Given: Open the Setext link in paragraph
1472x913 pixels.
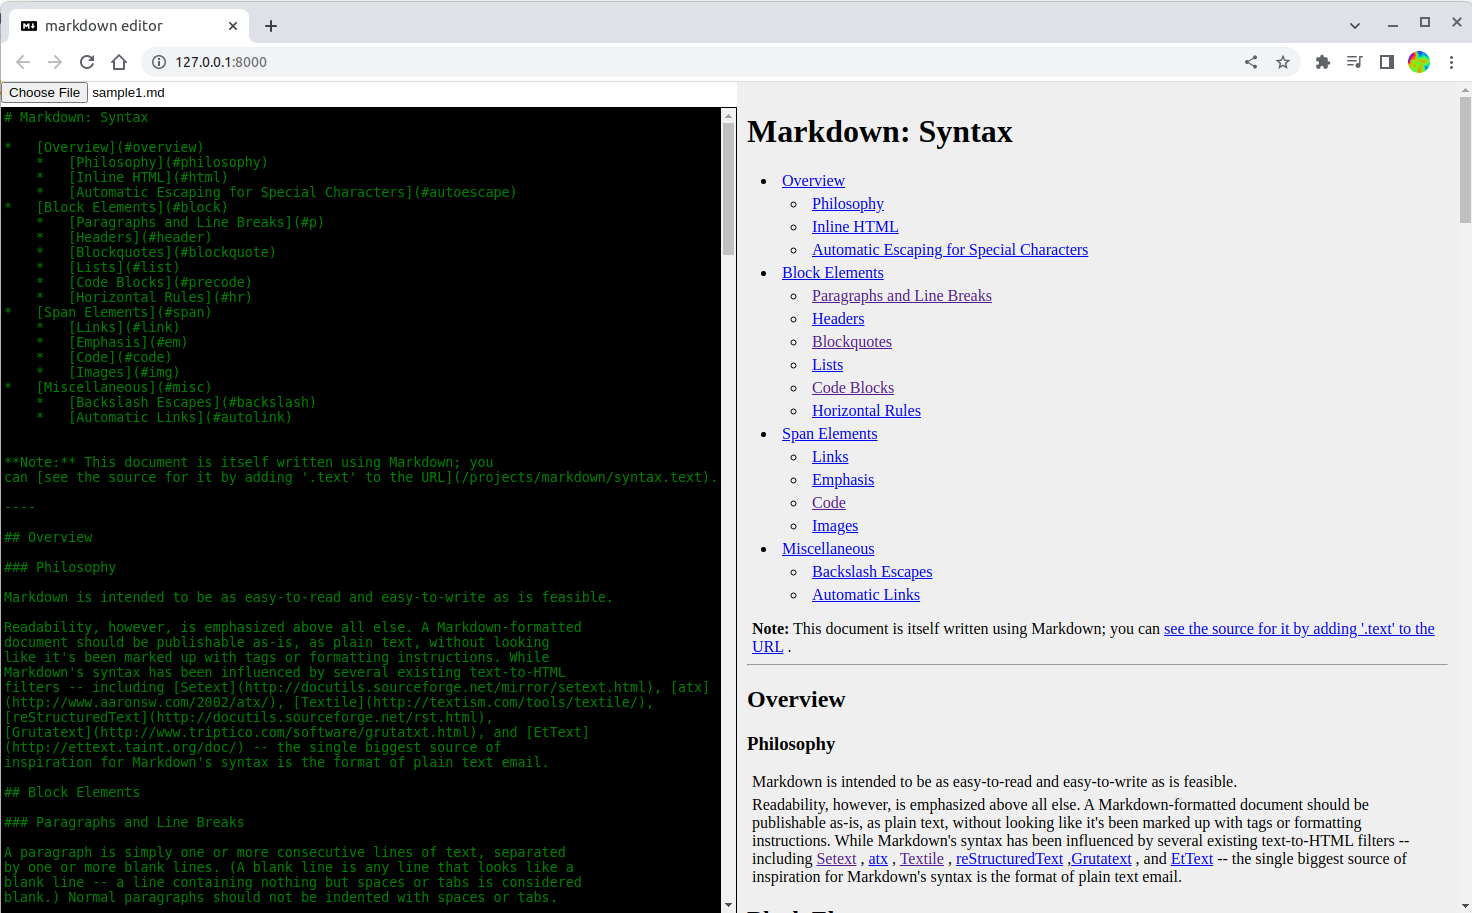Looking at the screenshot, I should tap(836, 859).
